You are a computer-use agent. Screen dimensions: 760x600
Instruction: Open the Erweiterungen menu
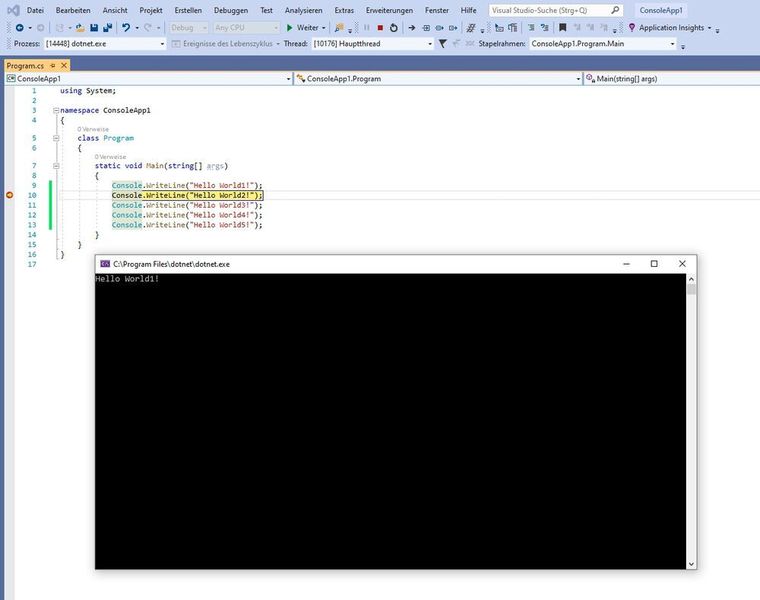390,10
